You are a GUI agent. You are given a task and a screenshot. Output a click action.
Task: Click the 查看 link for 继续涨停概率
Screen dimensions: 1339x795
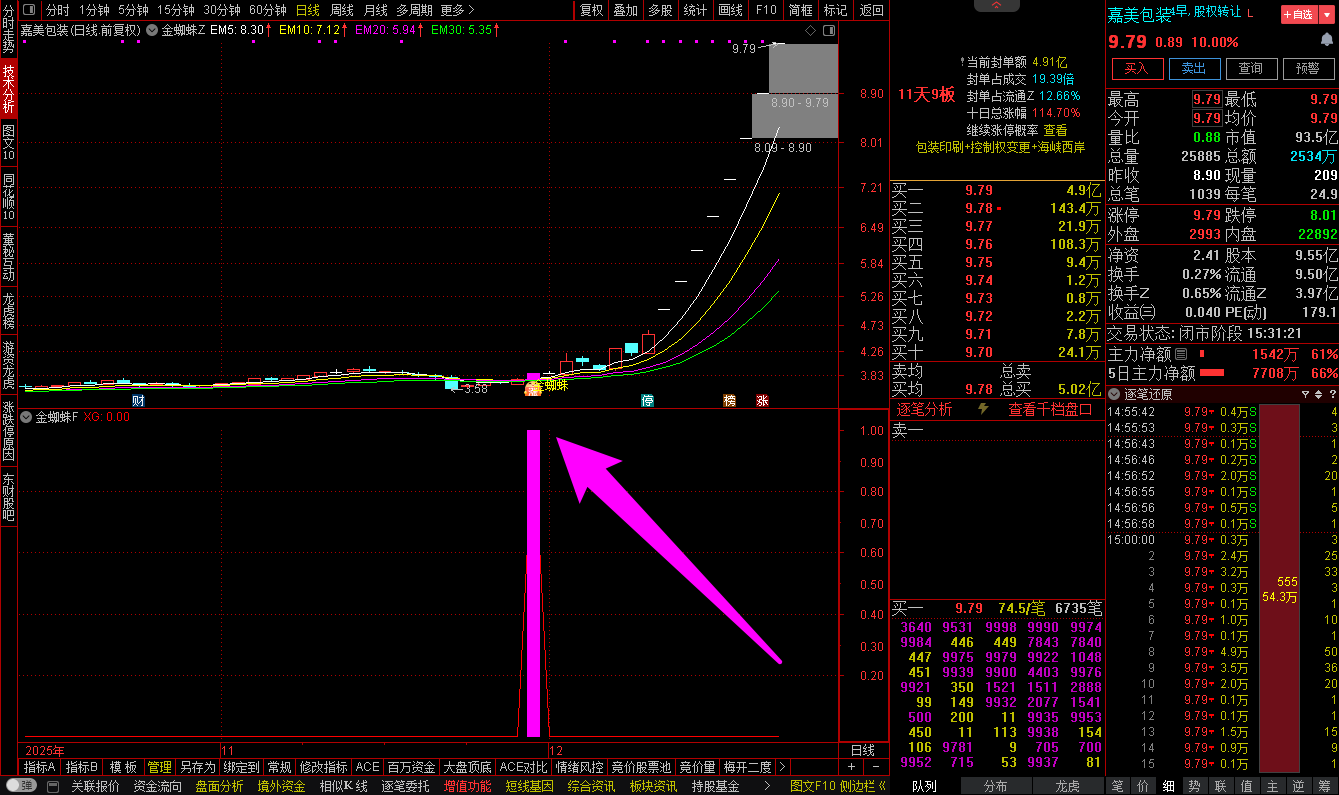[1055, 130]
